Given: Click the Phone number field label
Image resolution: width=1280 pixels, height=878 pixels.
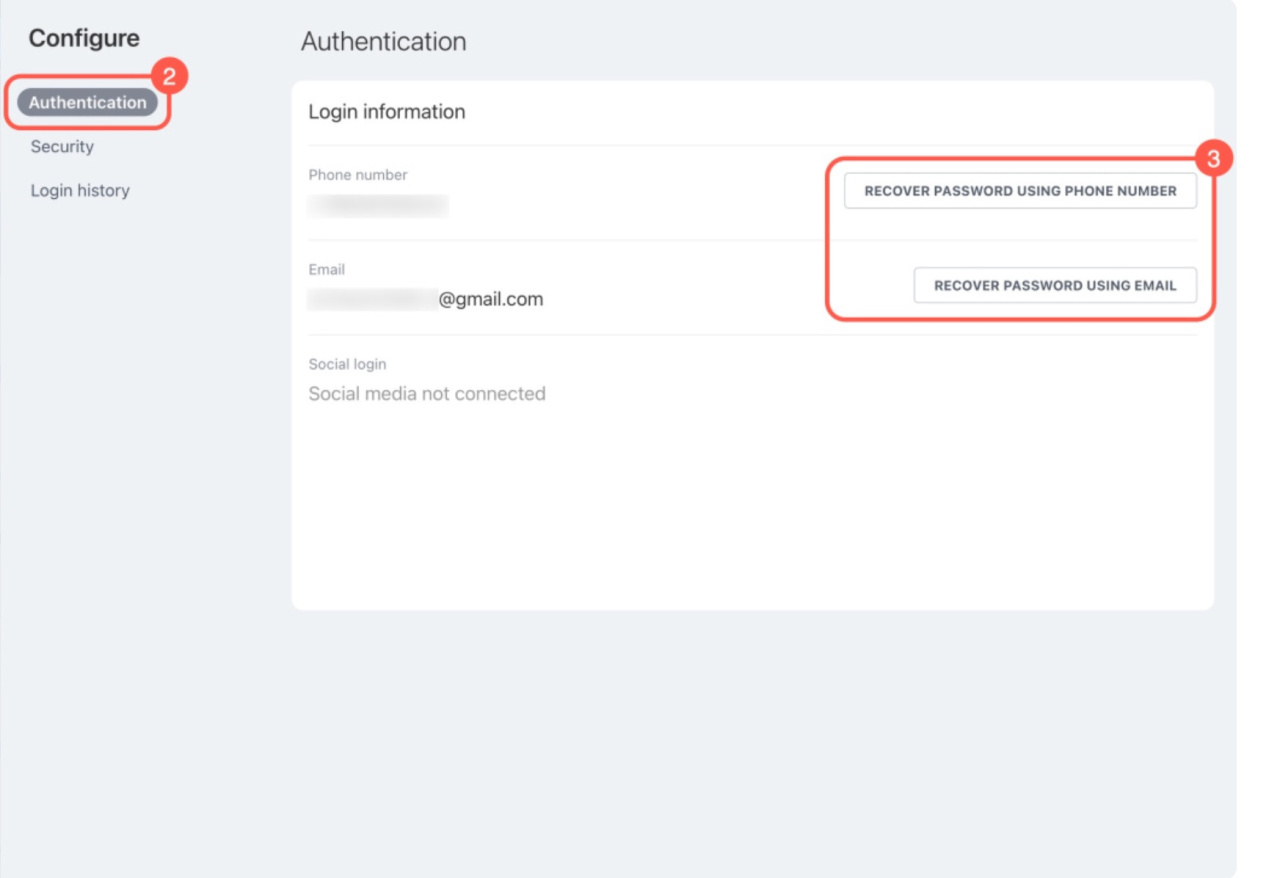Looking at the screenshot, I should coord(358,175).
